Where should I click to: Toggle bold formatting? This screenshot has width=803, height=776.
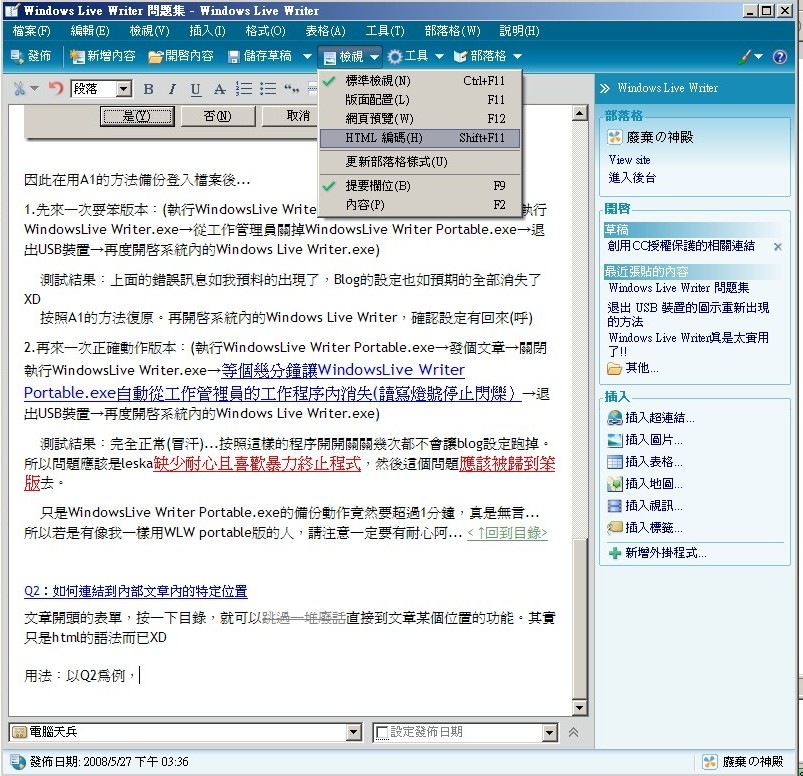pyautogui.click(x=149, y=89)
